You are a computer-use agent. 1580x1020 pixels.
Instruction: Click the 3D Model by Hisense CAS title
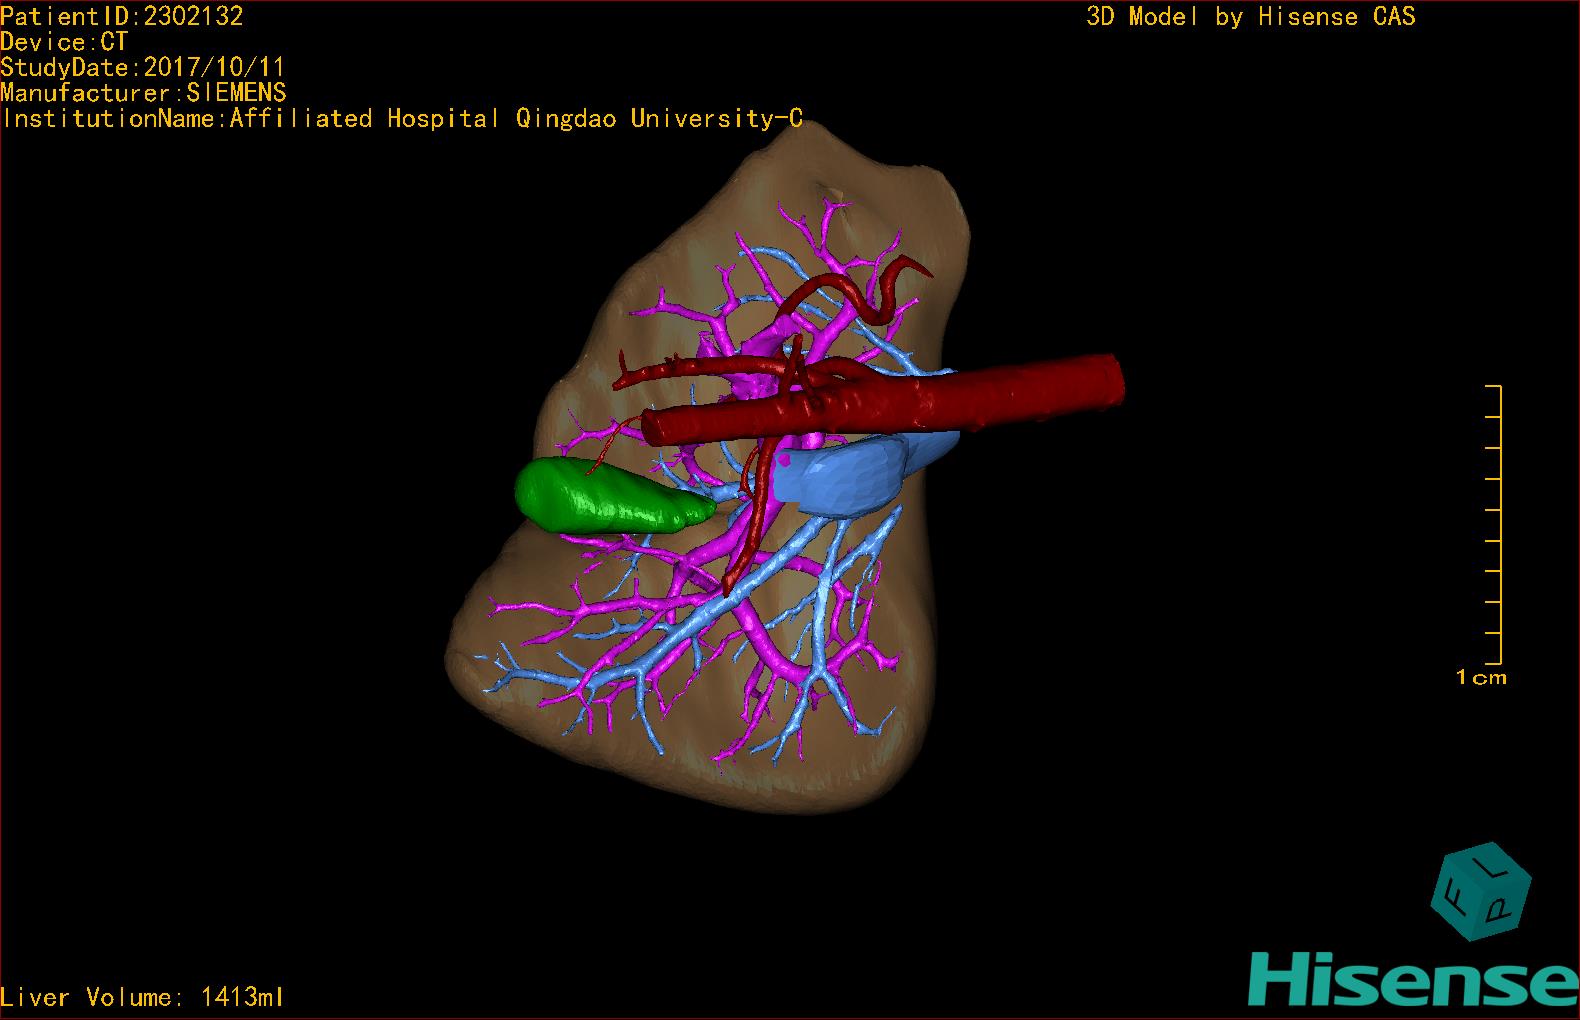[1251, 16]
